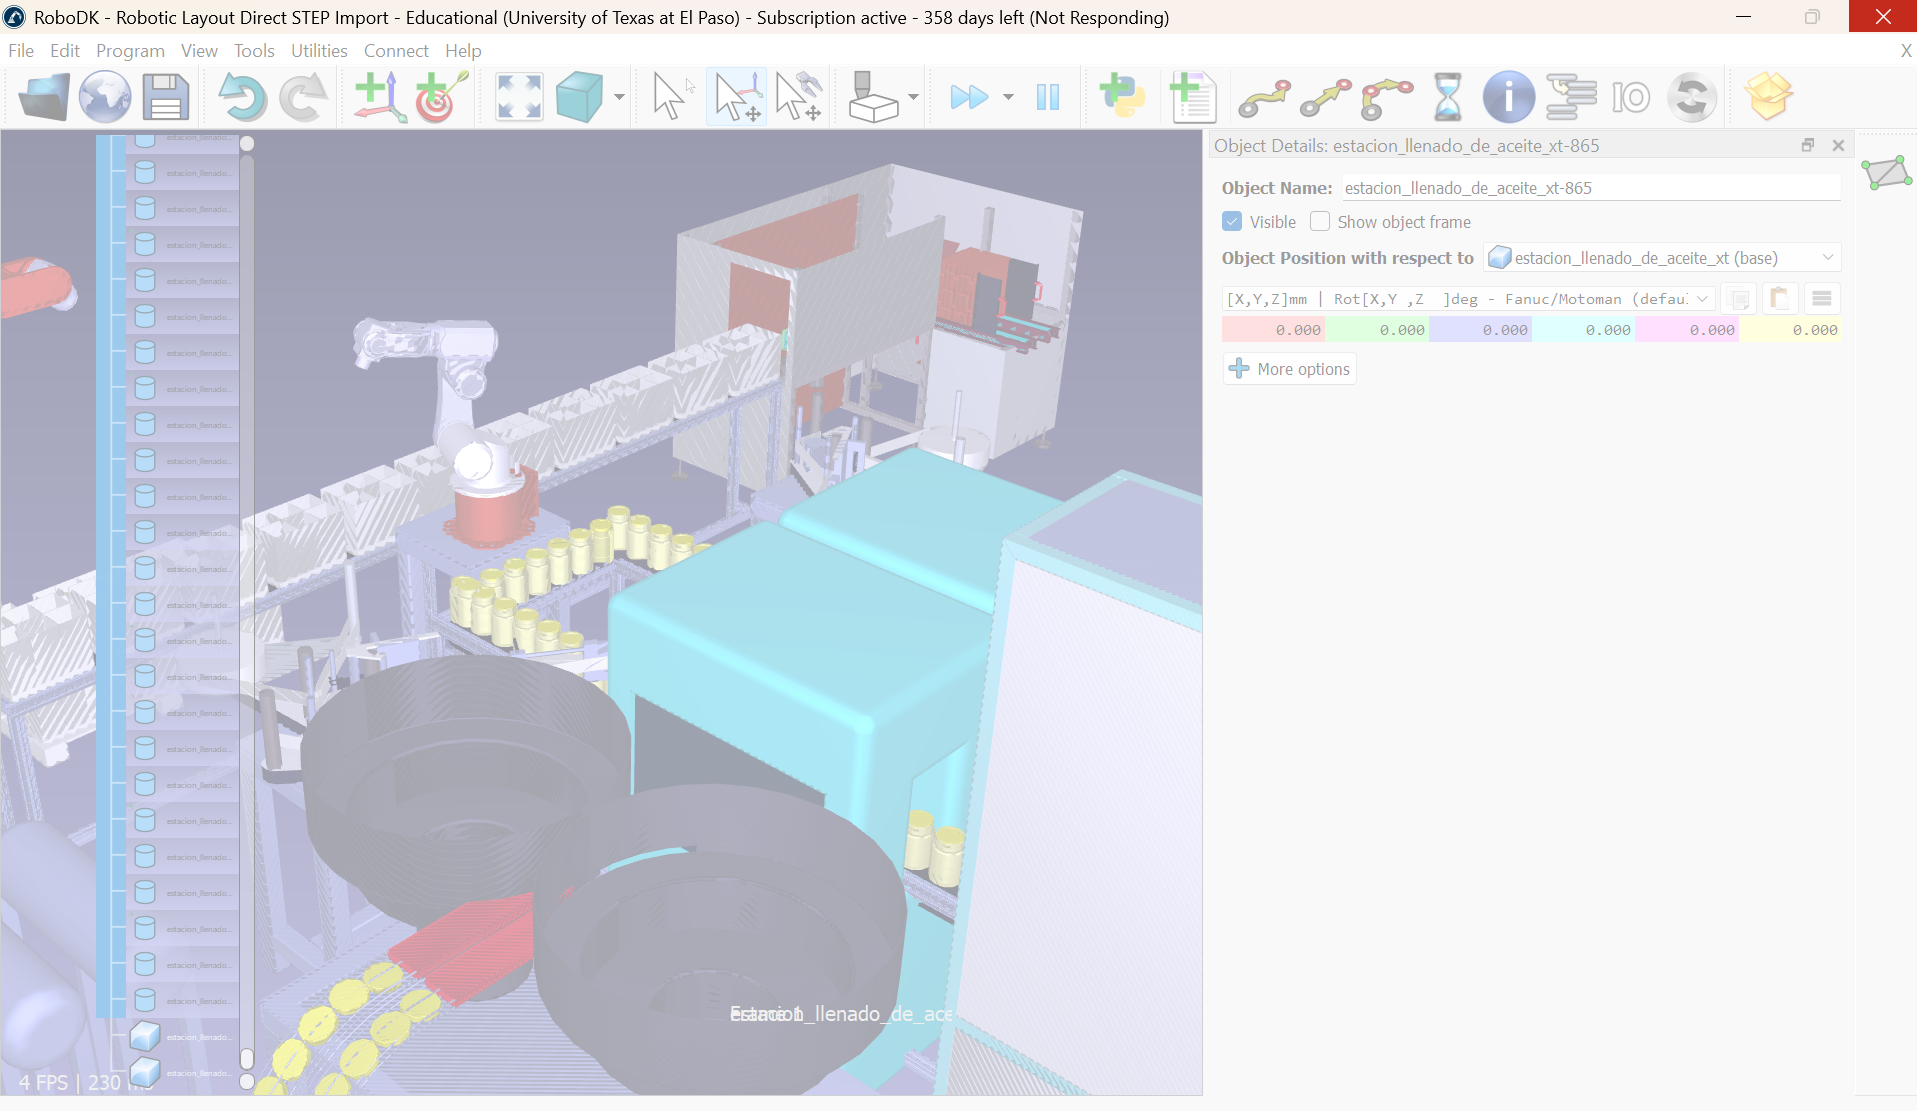Click the red X position value field
1917x1111 pixels.
pos(1274,330)
